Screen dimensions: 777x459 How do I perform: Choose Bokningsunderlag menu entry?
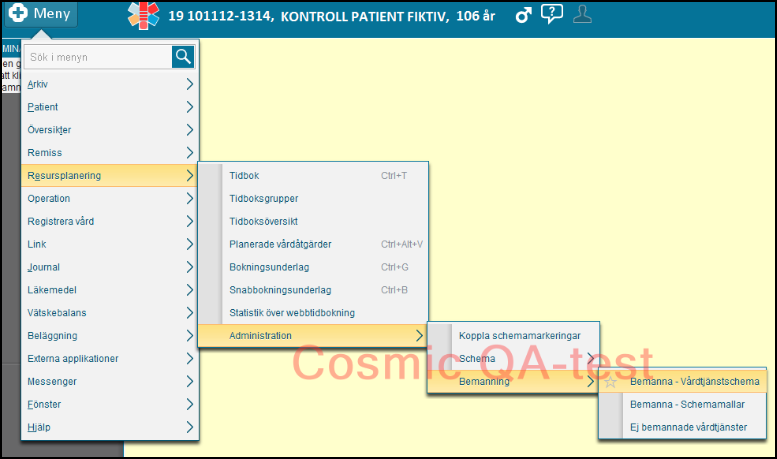tap(269, 267)
